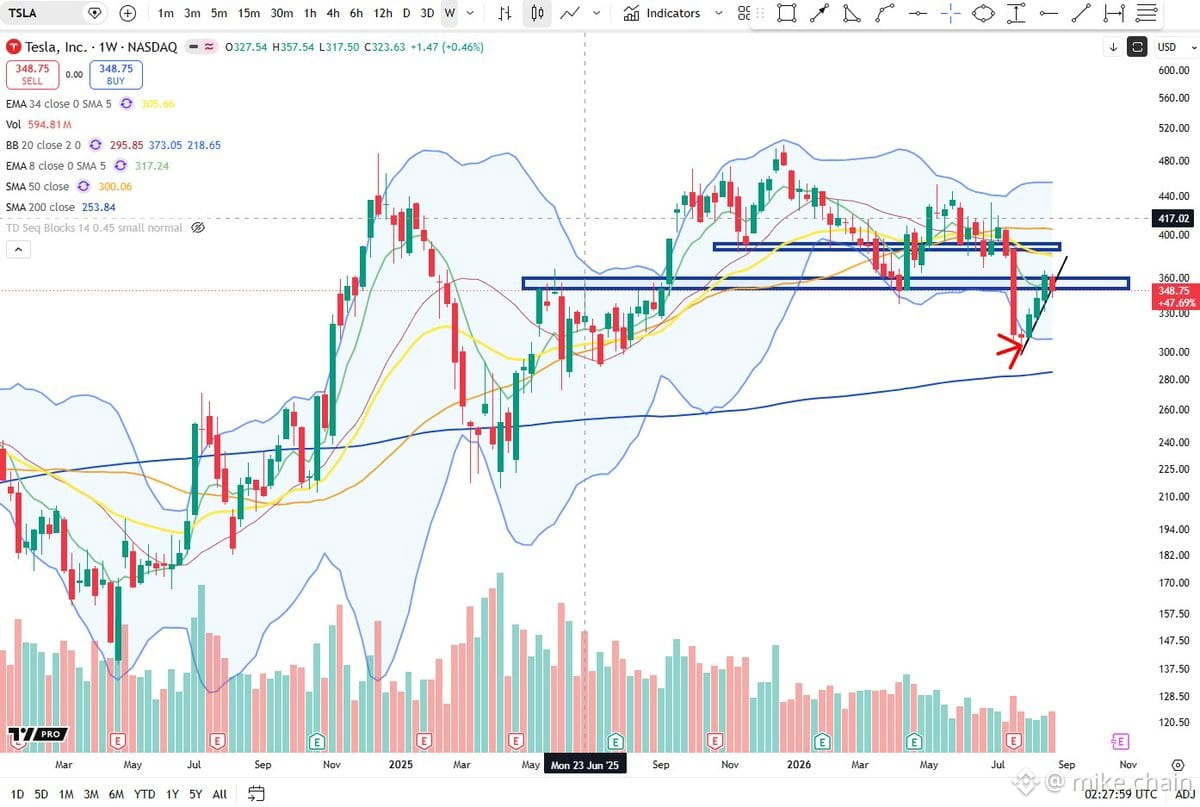Screen dimensions: 1200x807
Task: Click the Vol 594.81M legend entry
Action: tap(39, 124)
